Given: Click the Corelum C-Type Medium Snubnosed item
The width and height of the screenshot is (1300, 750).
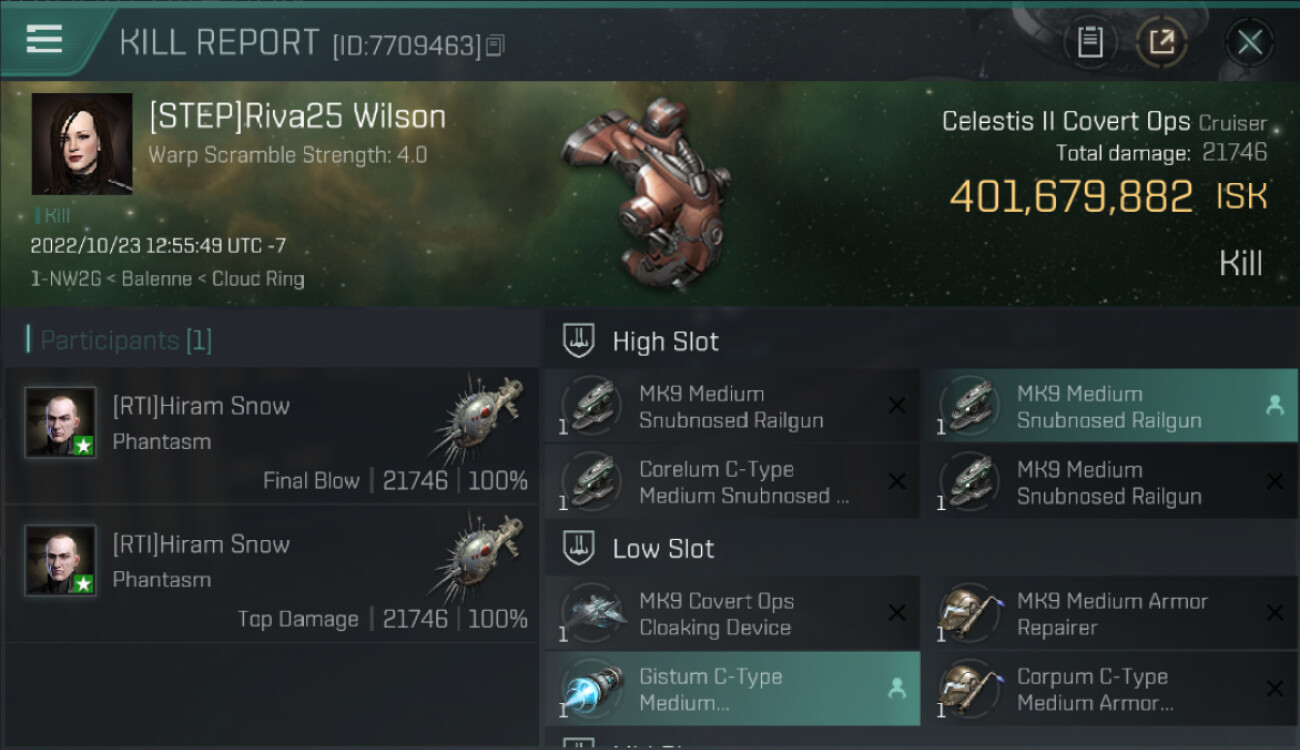Looking at the screenshot, I should 732,482.
